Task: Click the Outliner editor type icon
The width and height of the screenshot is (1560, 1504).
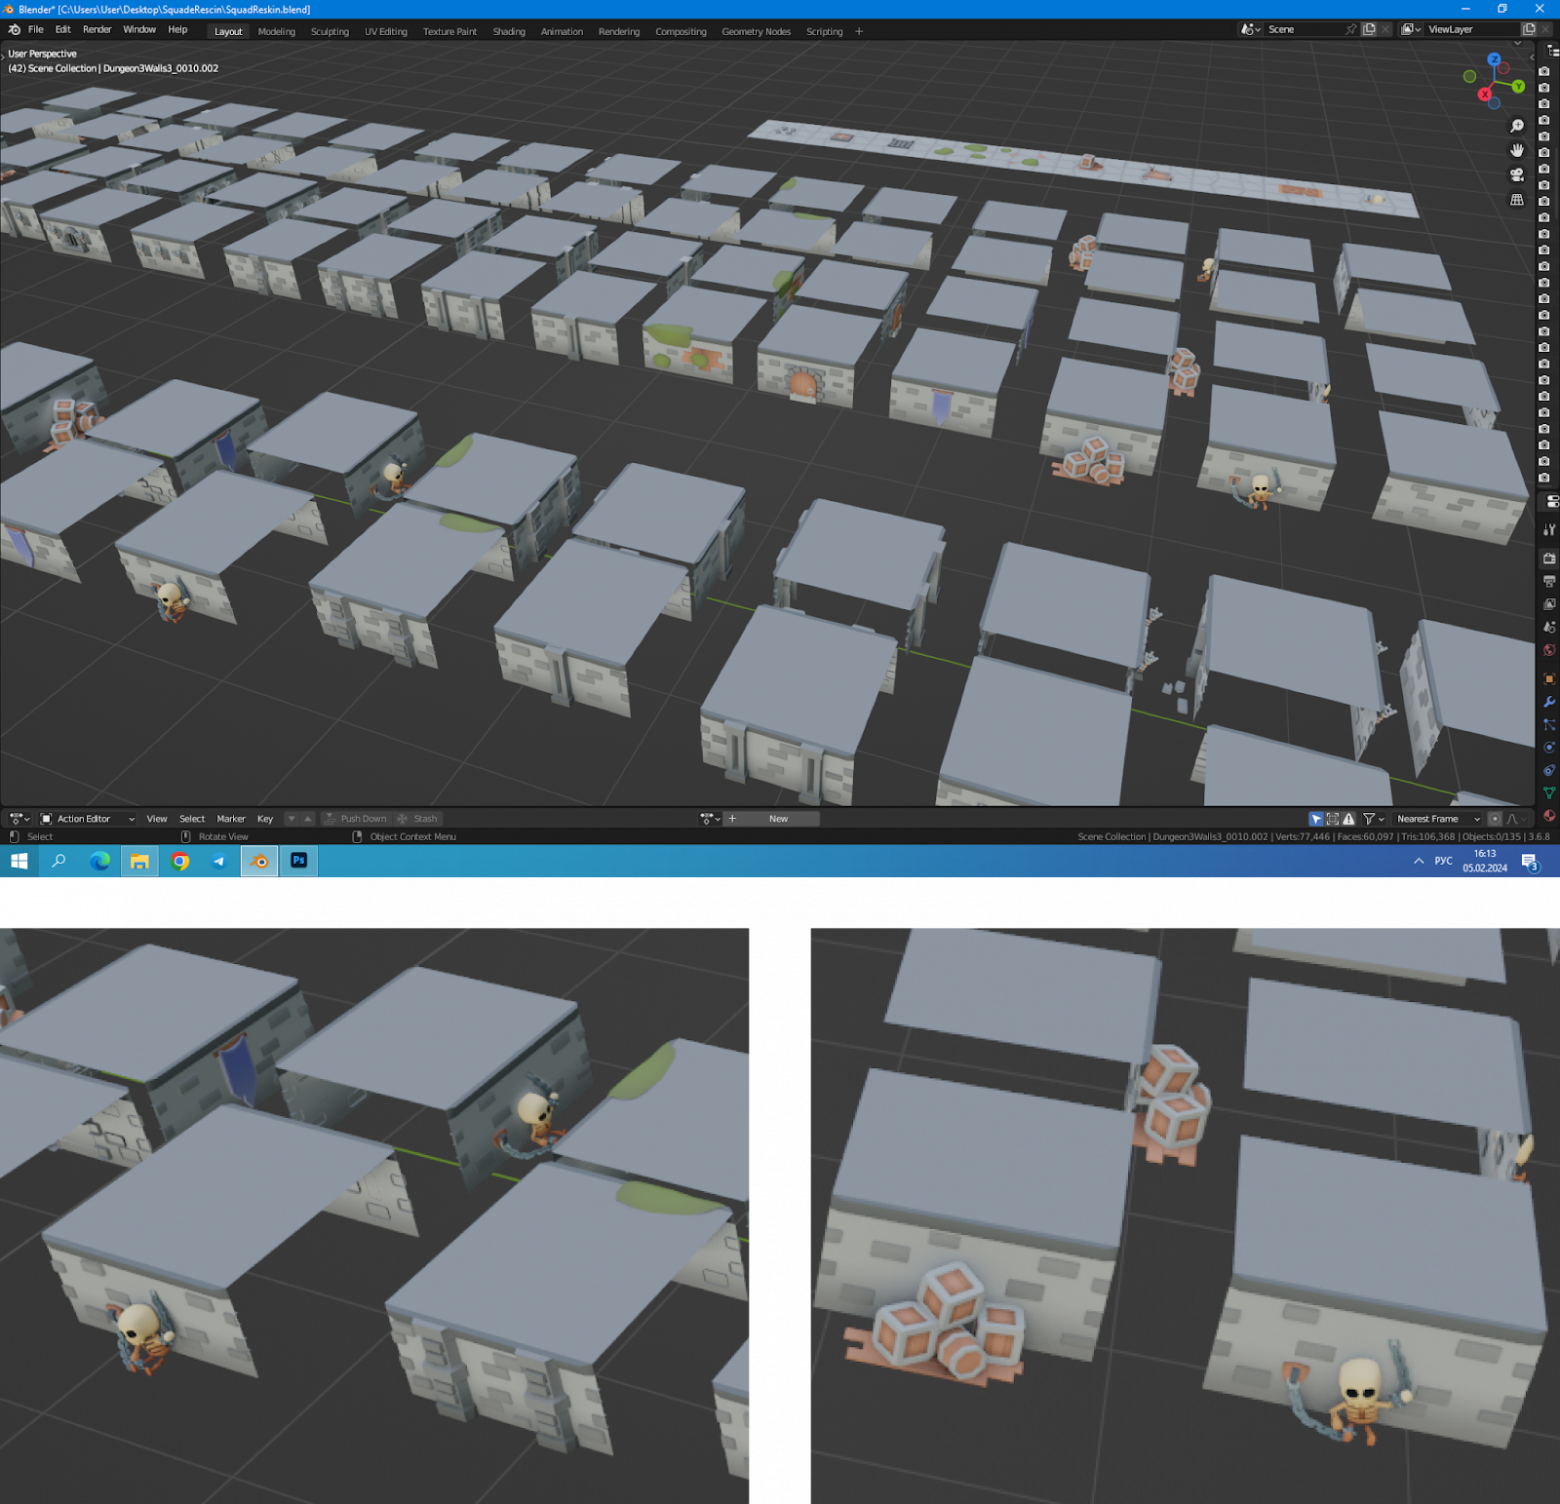Action: [x=1552, y=51]
